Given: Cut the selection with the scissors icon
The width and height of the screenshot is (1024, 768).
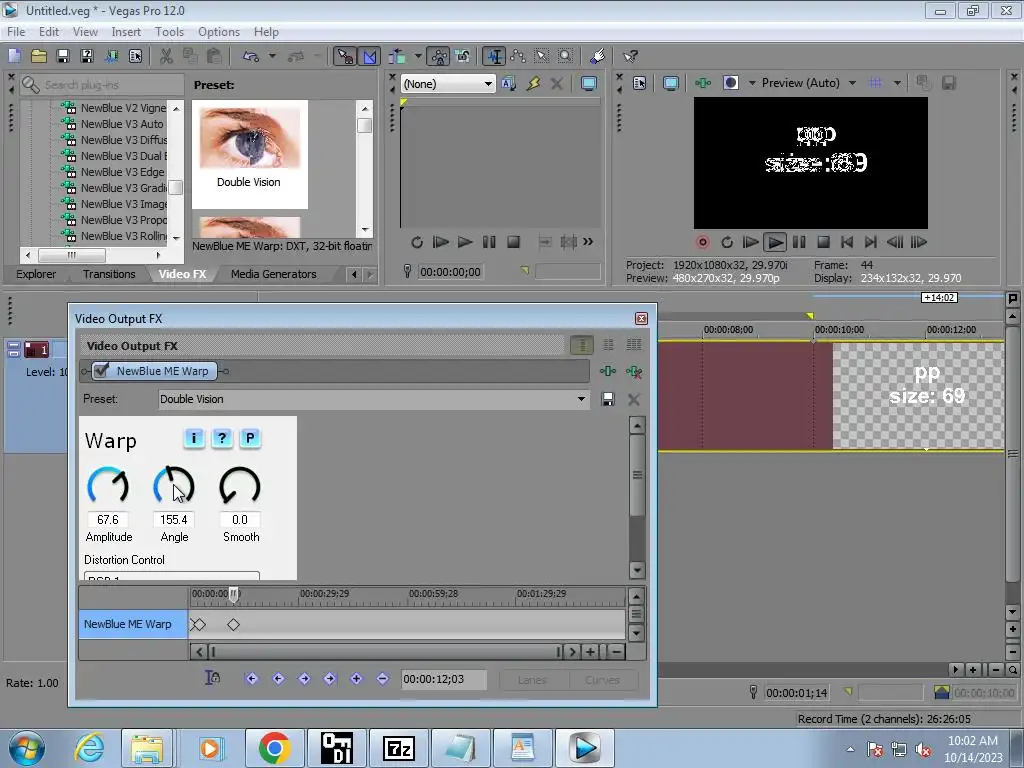Looking at the screenshot, I should click(x=167, y=56).
